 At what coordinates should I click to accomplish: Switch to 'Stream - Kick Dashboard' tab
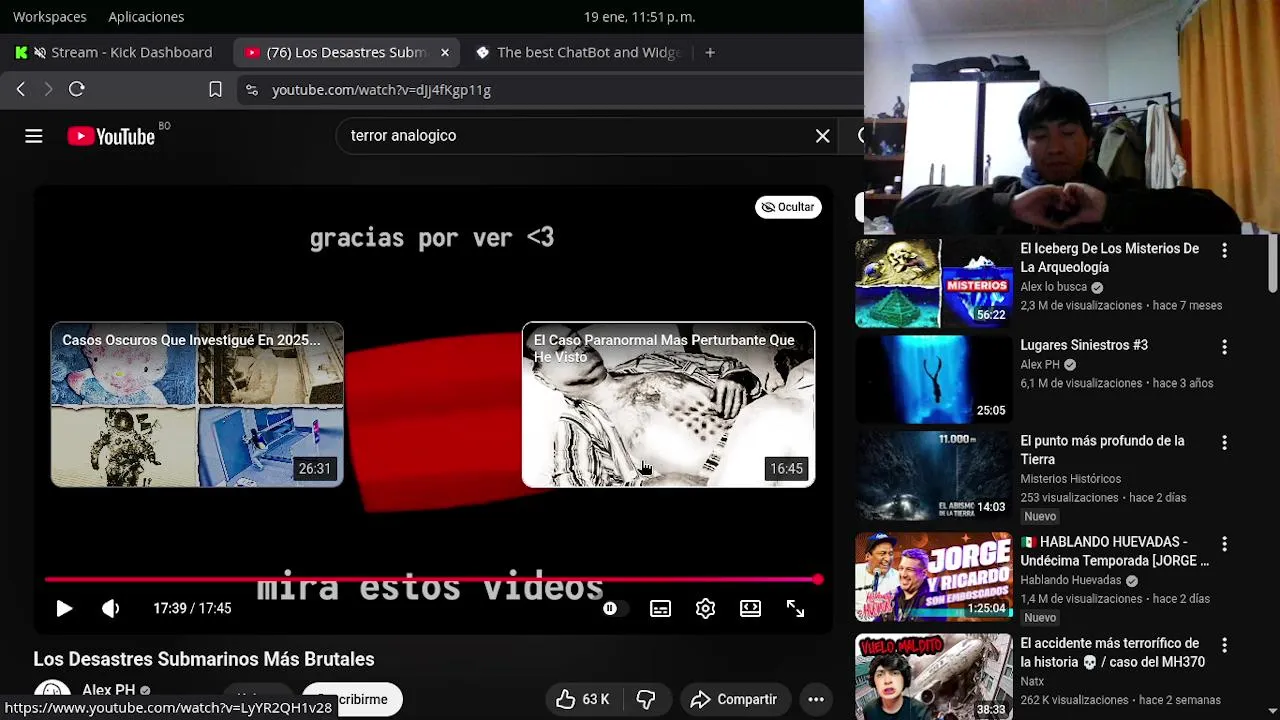[114, 52]
